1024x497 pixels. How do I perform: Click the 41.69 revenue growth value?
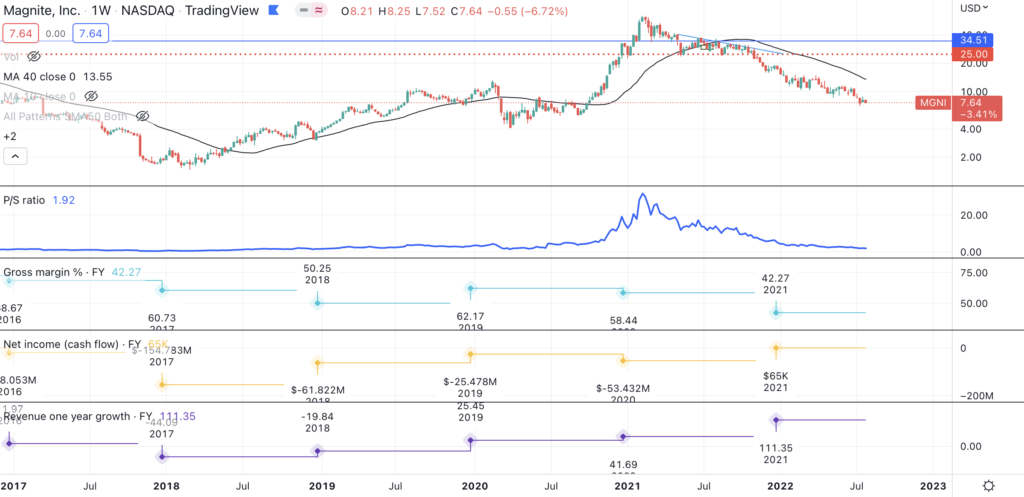click(623, 465)
